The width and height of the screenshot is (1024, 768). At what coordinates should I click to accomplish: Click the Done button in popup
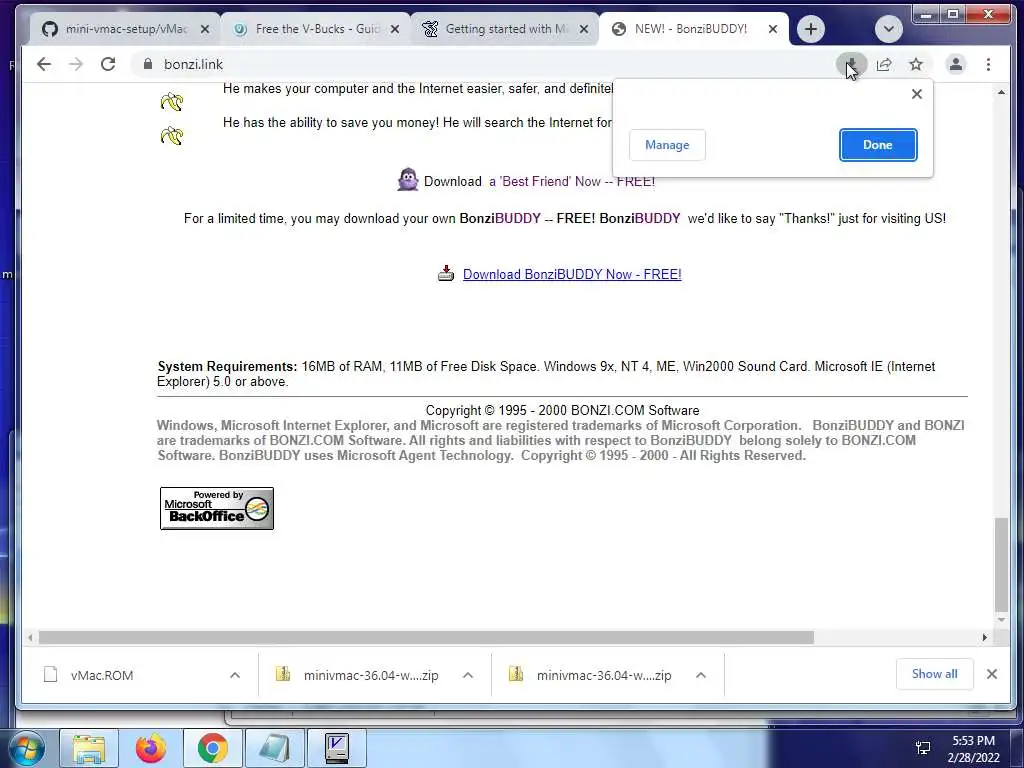pyautogui.click(x=878, y=145)
